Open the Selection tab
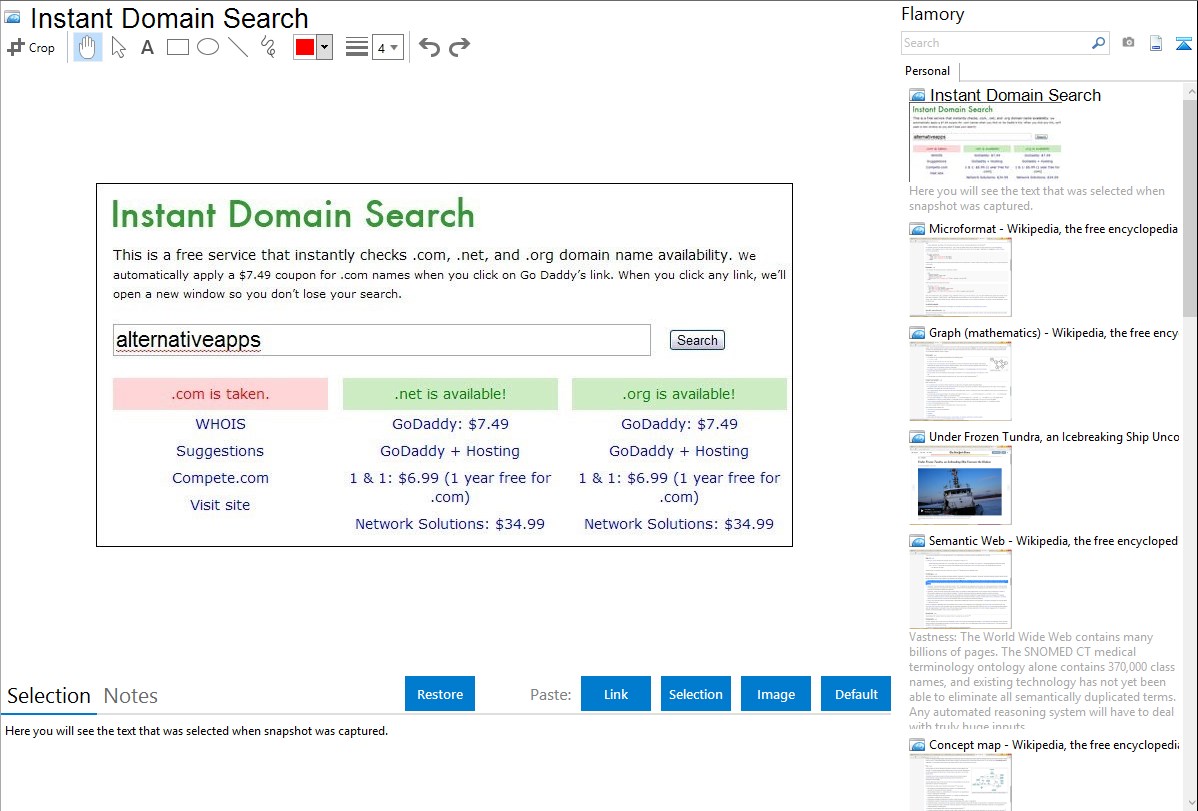The width and height of the screenshot is (1198, 811). (x=49, y=696)
